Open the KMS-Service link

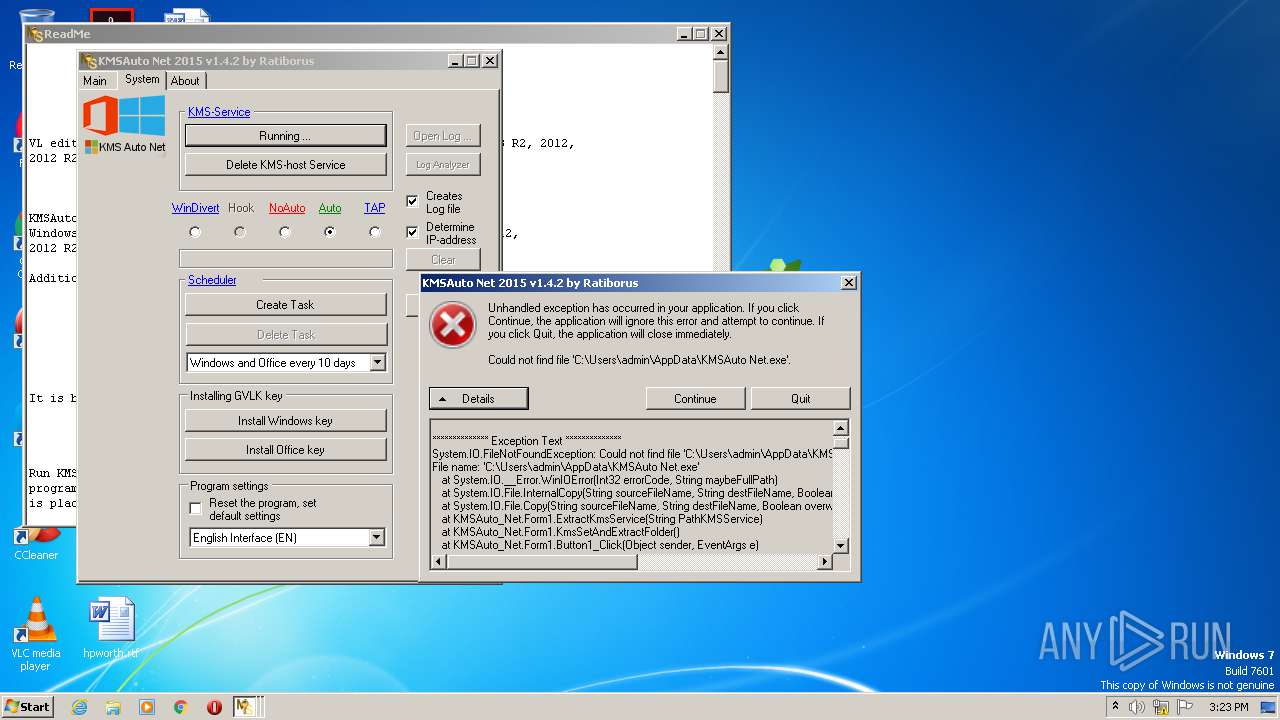219,112
